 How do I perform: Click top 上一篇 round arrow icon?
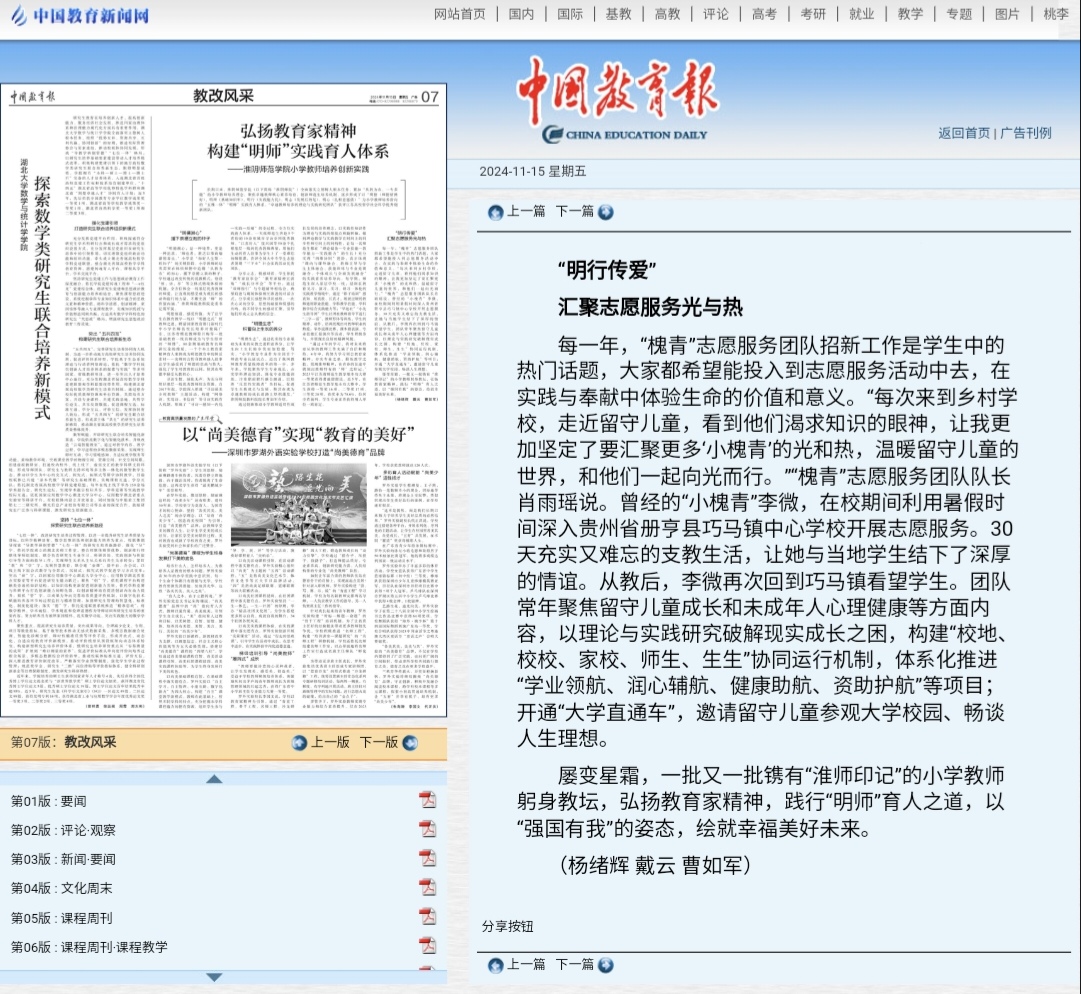[x=496, y=212]
